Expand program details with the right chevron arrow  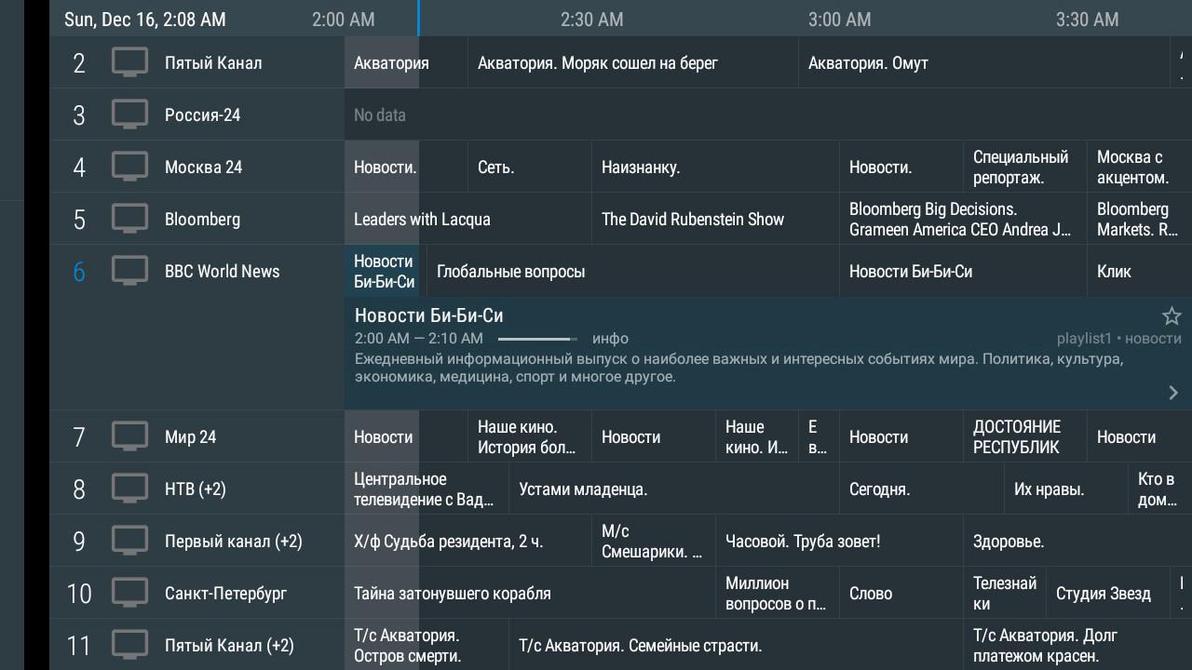pyautogui.click(x=1172, y=391)
